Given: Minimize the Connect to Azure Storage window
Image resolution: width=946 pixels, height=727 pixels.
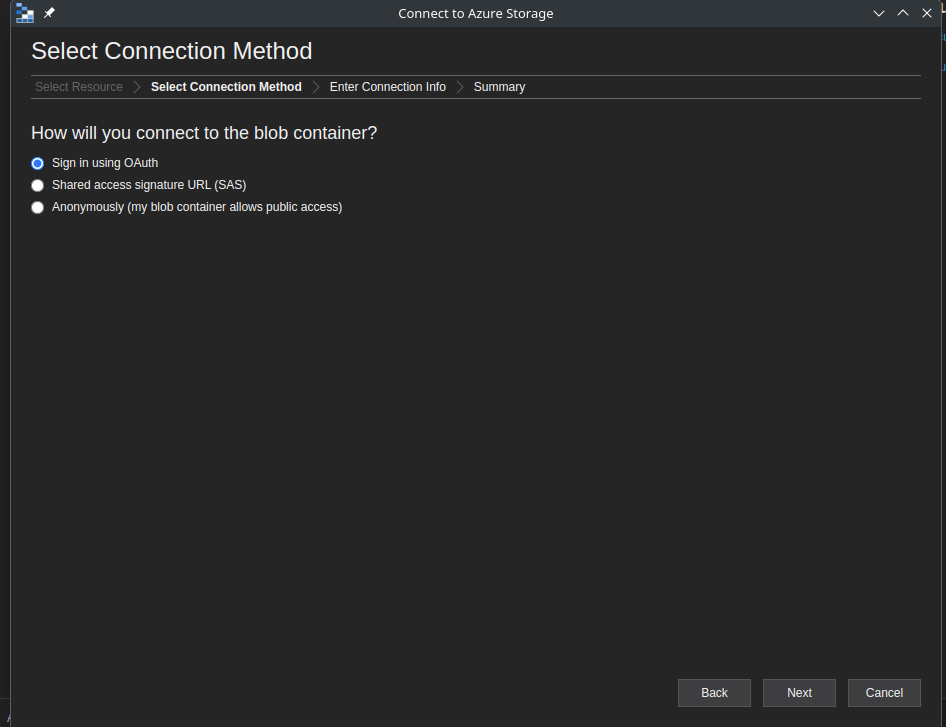Looking at the screenshot, I should pos(879,13).
